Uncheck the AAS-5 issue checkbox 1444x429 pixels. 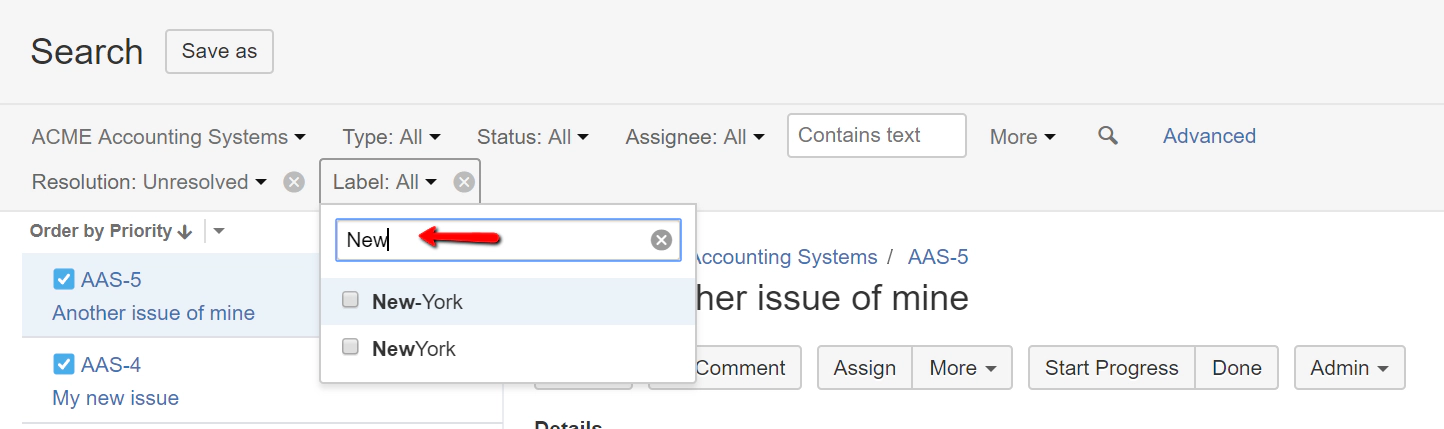(x=64, y=280)
